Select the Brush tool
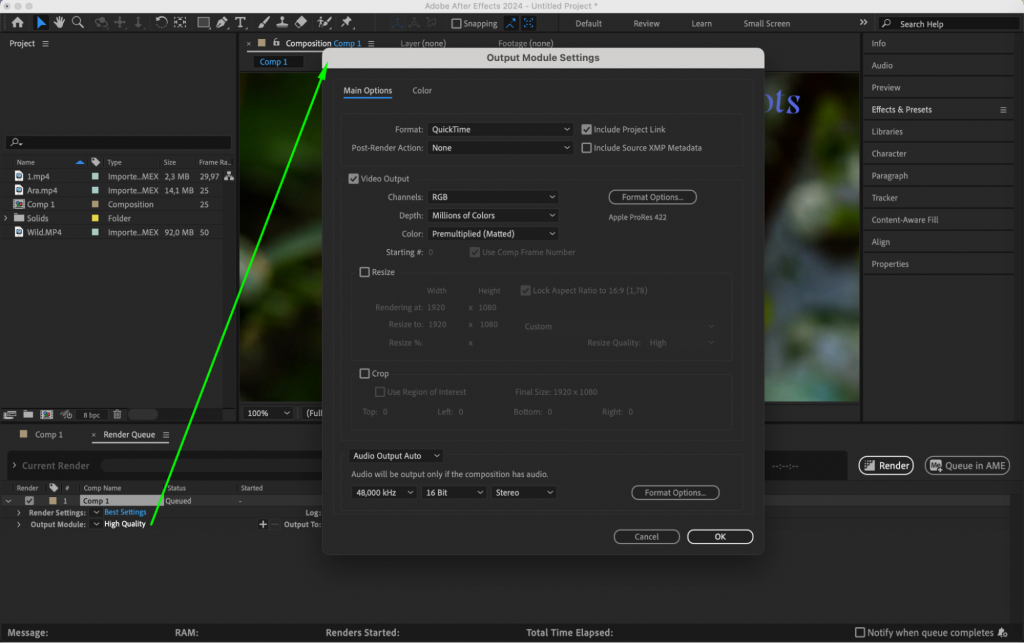 pyautogui.click(x=263, y=21)
